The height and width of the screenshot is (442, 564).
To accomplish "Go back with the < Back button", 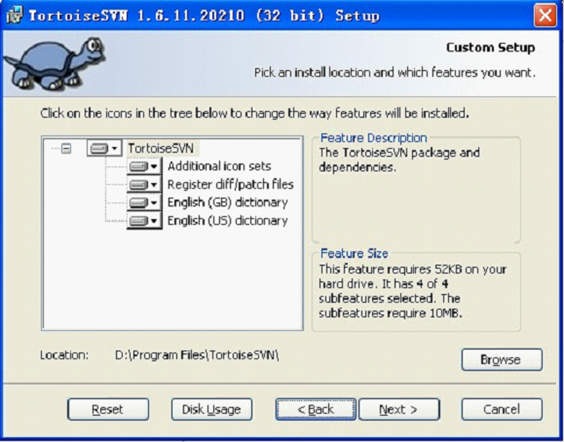I will point(316,409).
